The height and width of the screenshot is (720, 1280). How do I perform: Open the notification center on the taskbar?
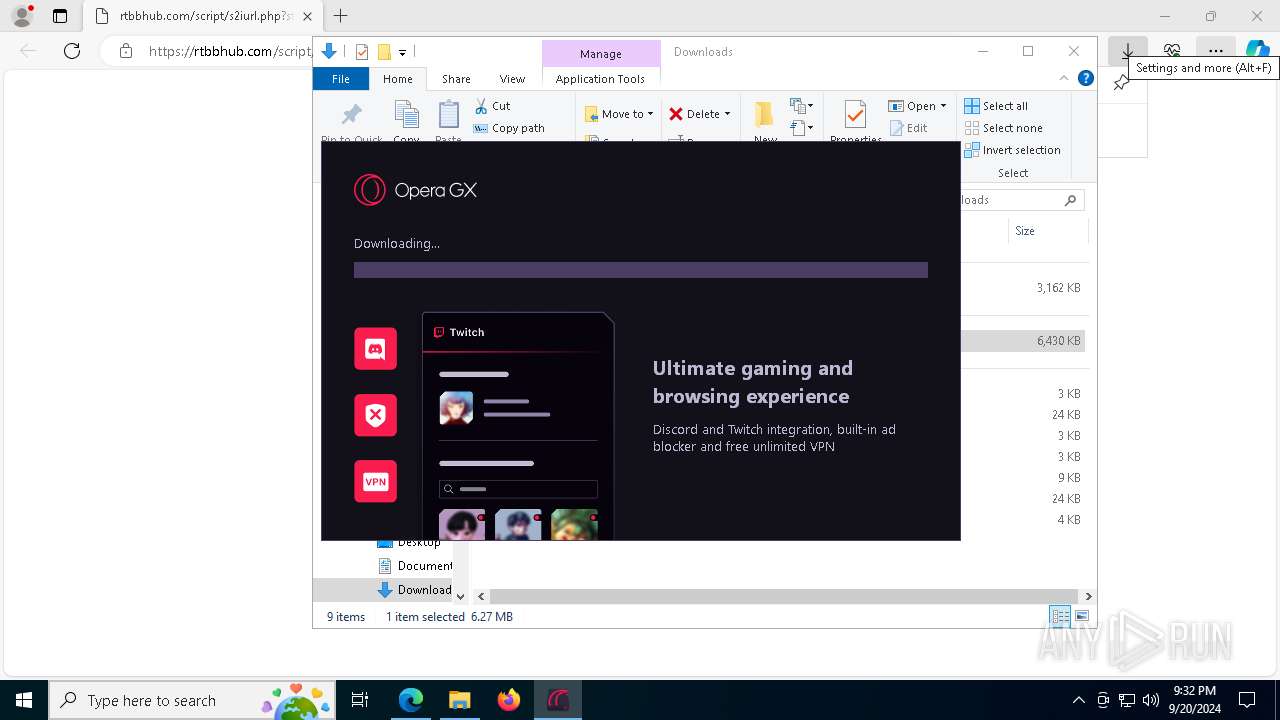point(1247,700)
